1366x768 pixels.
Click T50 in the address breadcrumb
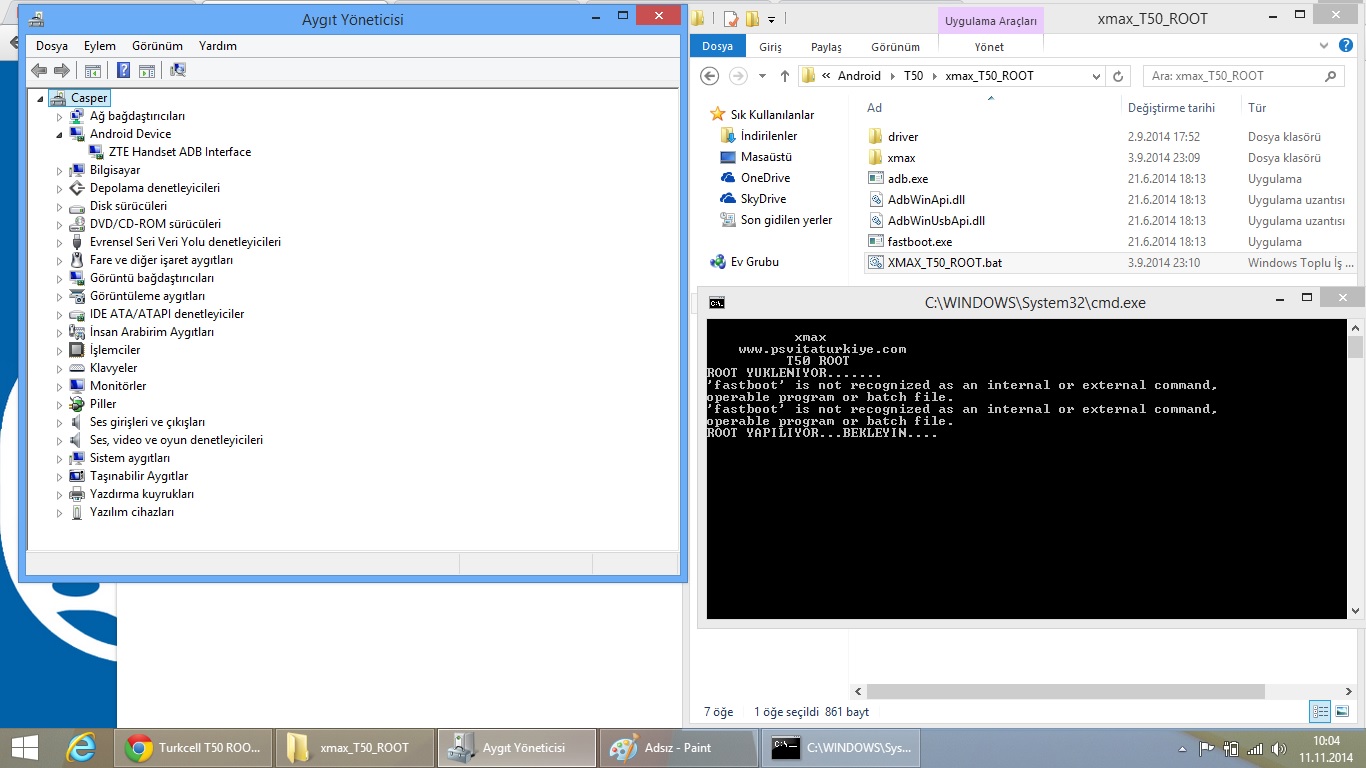pos(913,76)
